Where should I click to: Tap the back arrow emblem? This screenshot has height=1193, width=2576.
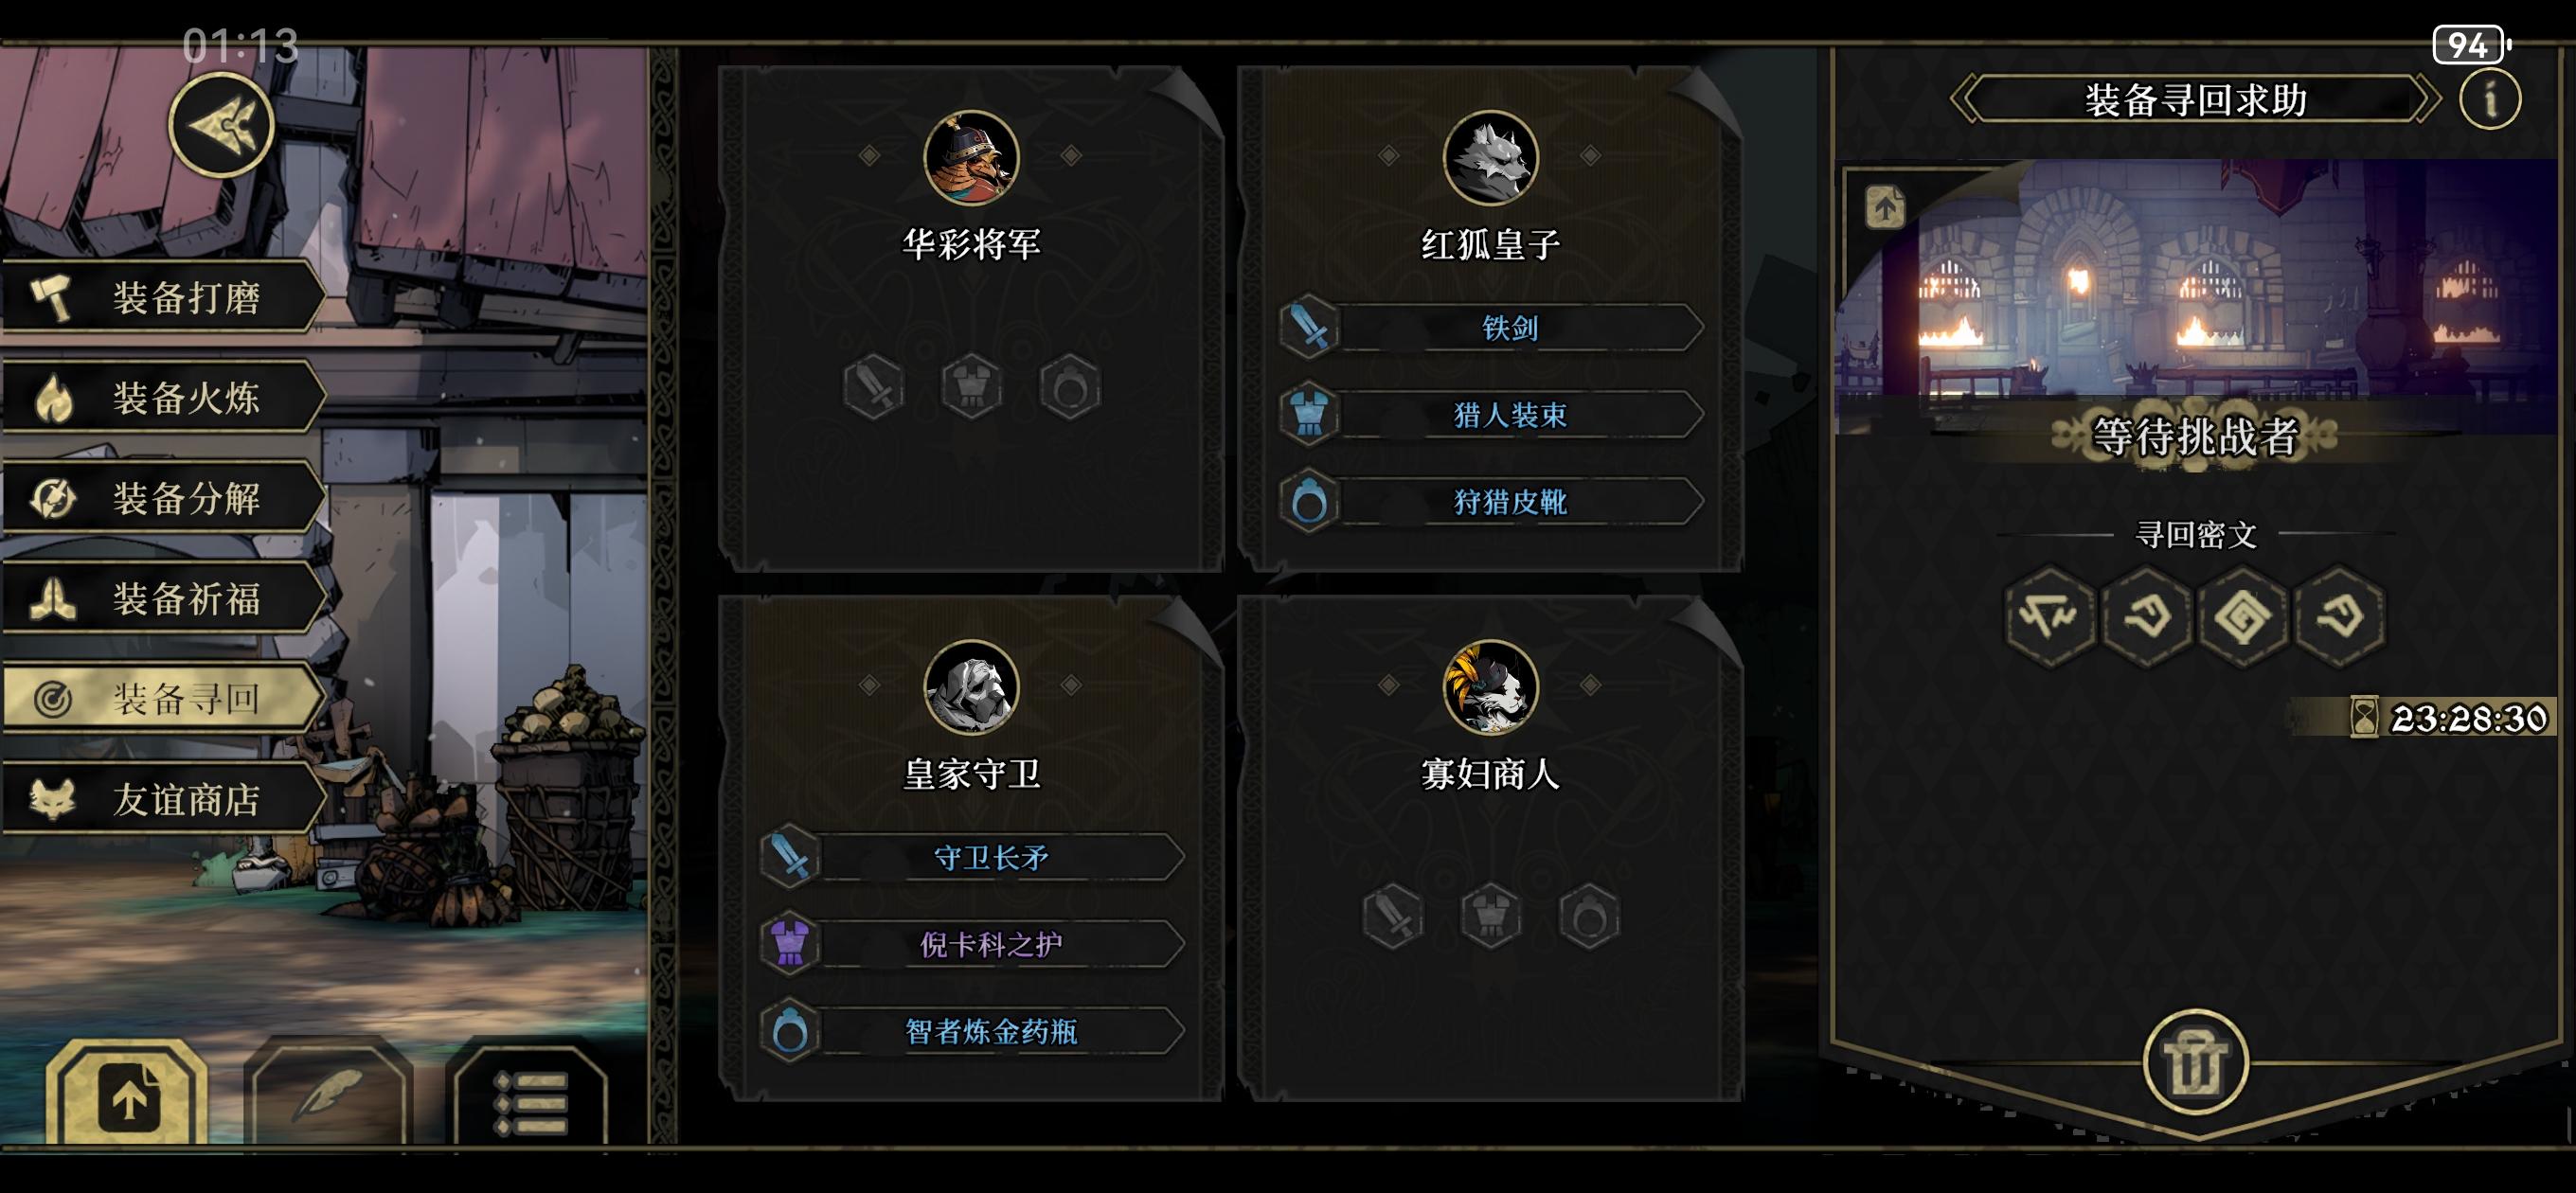pyautogui.click(x=221, y=125)
